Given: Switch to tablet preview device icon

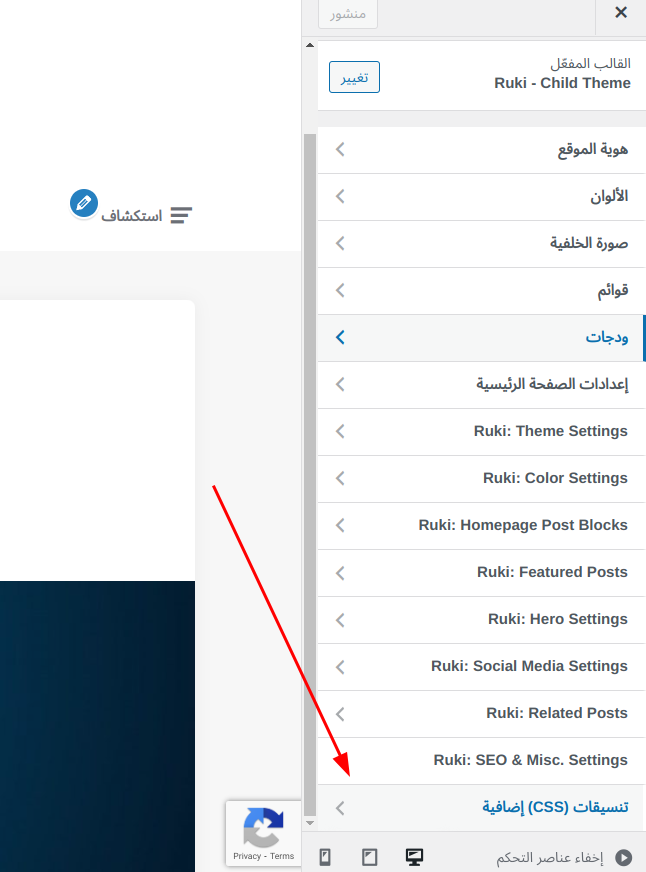Looking at the screenshot, I should click(x=370, y=857).
